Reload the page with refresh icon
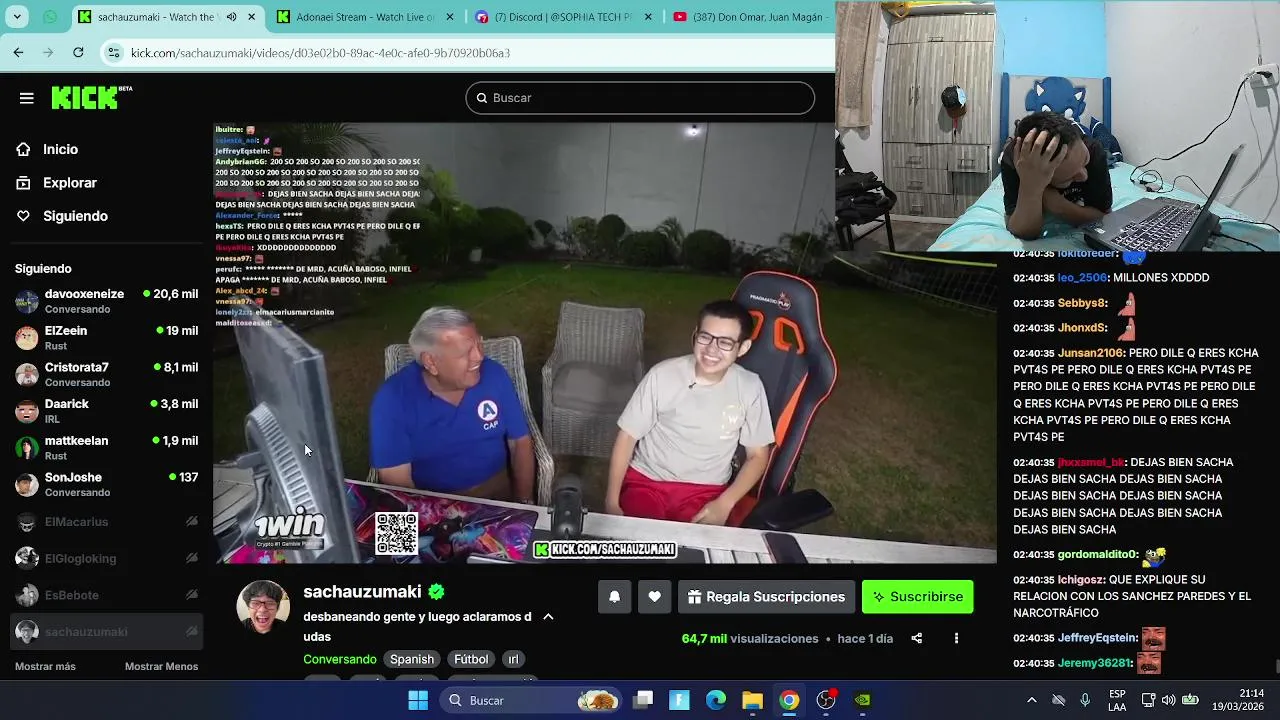 pyautogui.click(x=78, y=52)
